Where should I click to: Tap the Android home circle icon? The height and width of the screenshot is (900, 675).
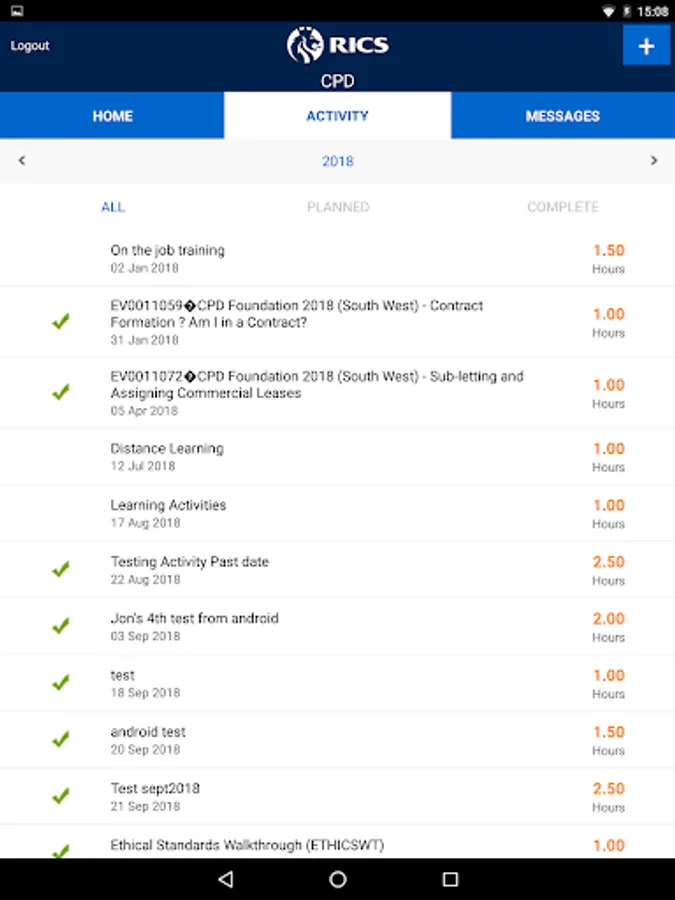click(x=338, y=879)
